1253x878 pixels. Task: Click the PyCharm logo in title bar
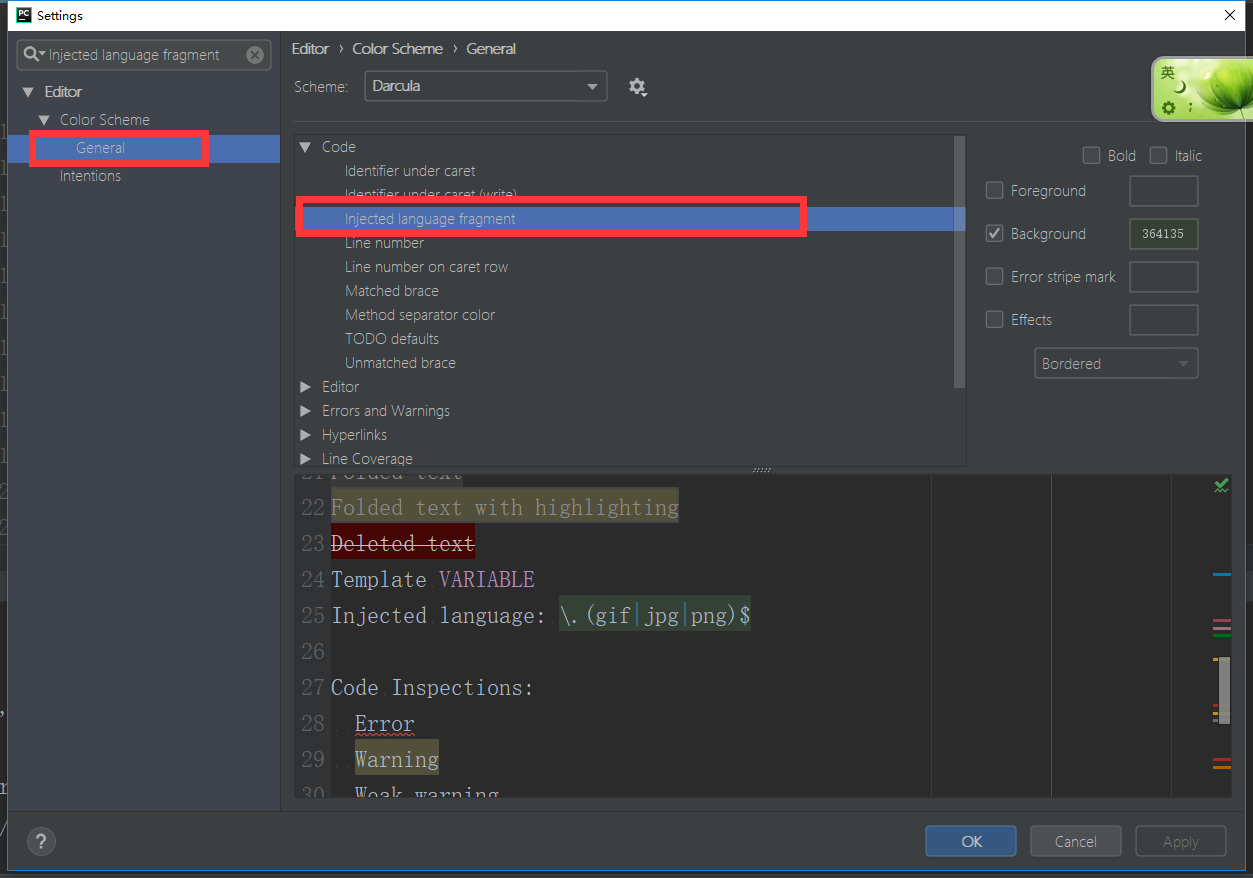[23, 15]
